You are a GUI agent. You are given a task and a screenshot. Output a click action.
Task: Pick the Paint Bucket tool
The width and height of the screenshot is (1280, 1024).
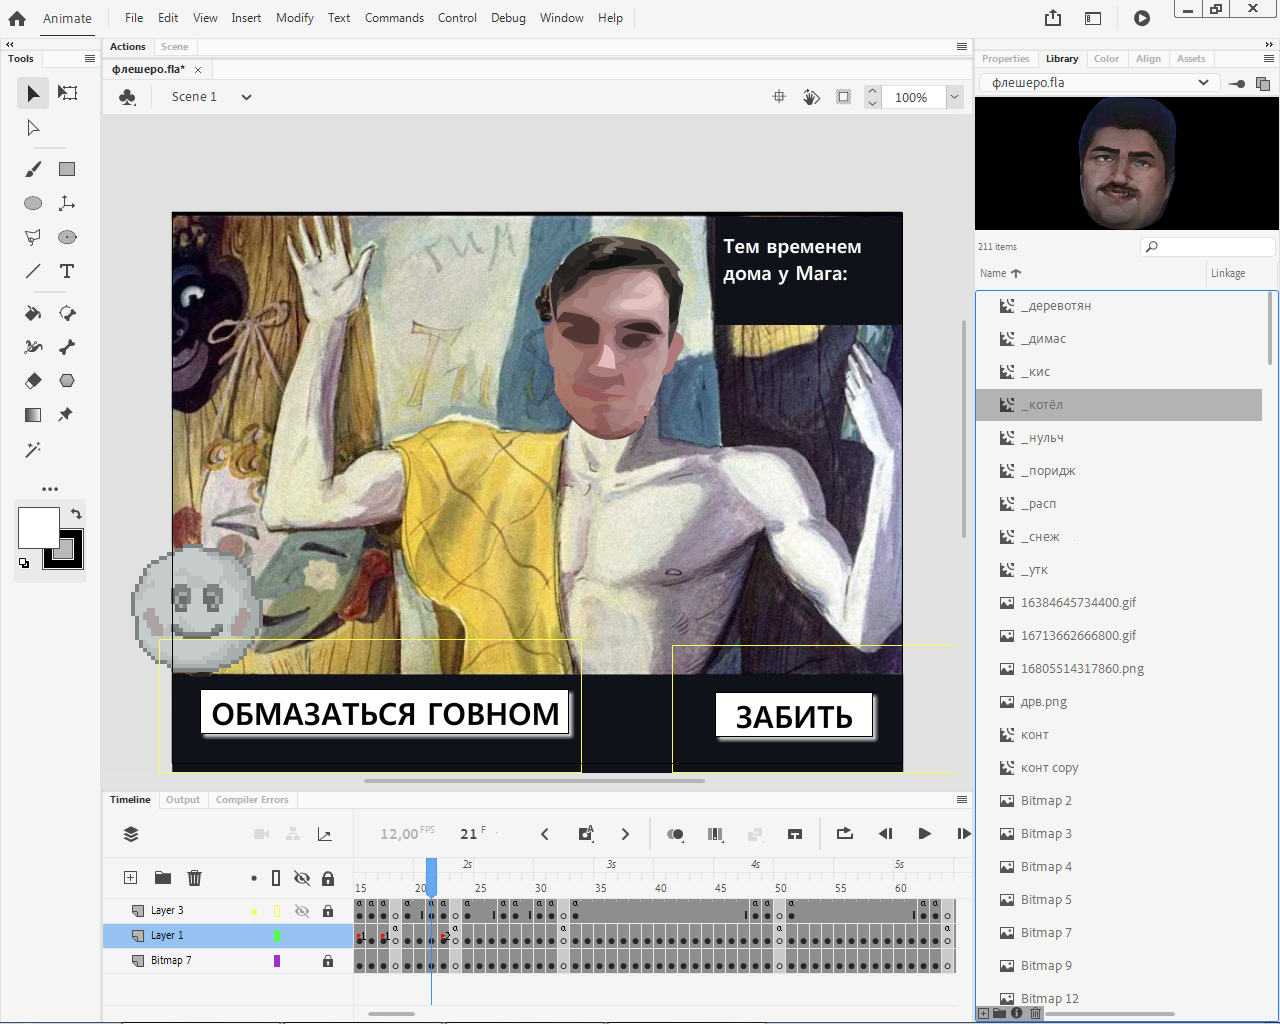(x=33, y=313)
